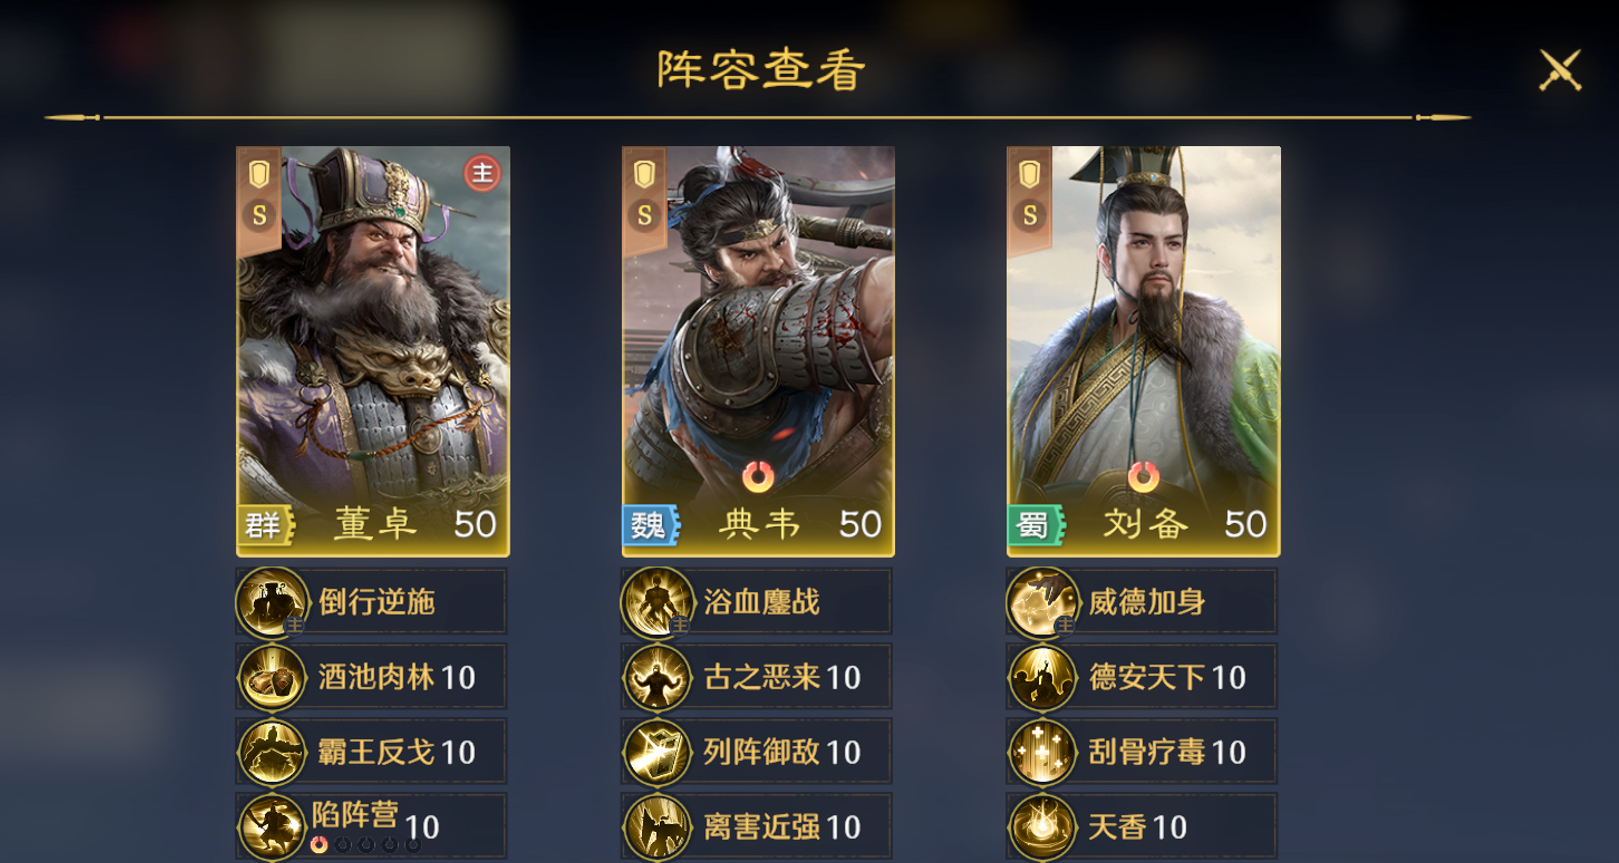Tap the 威德加身 skill icon
The image size is (1619, 863).
point(1042,602)
